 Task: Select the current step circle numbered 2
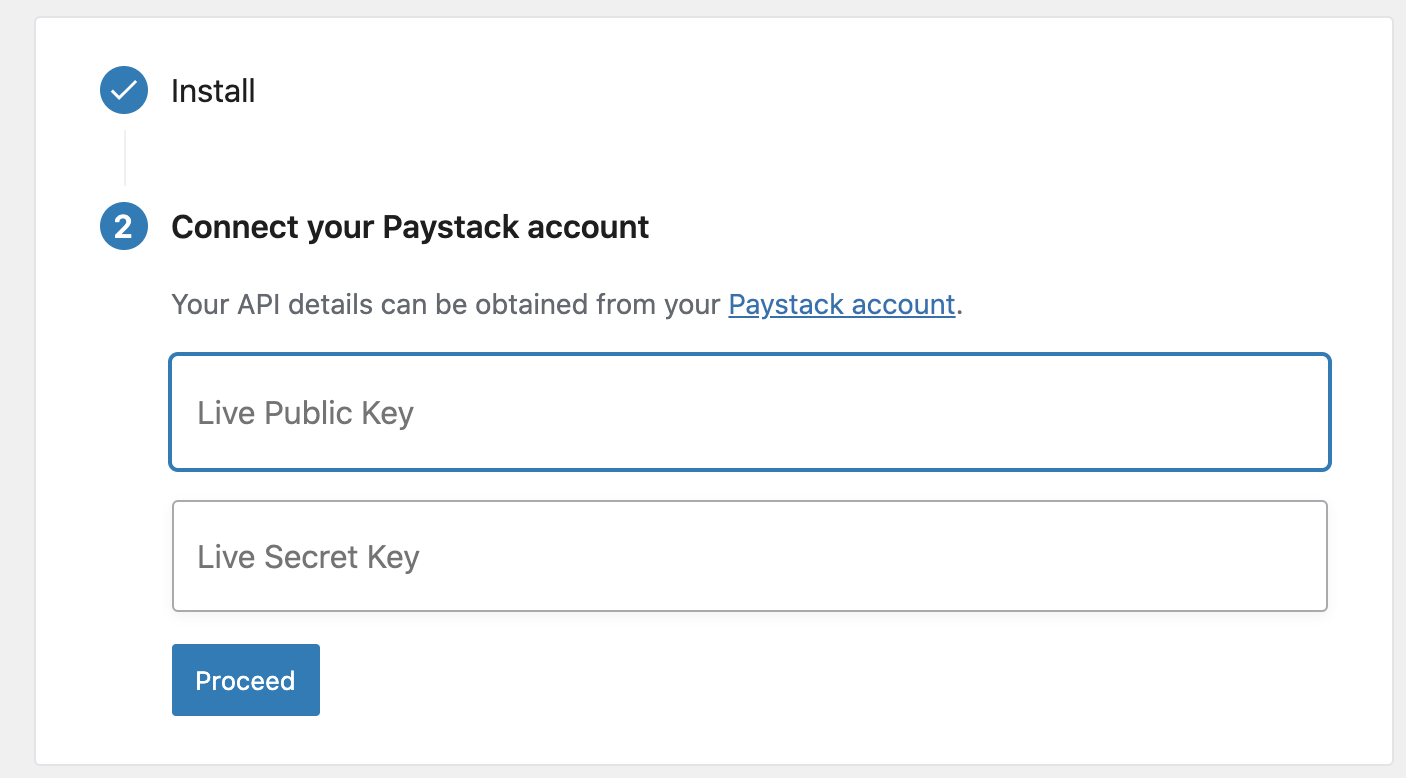(124, 227)
